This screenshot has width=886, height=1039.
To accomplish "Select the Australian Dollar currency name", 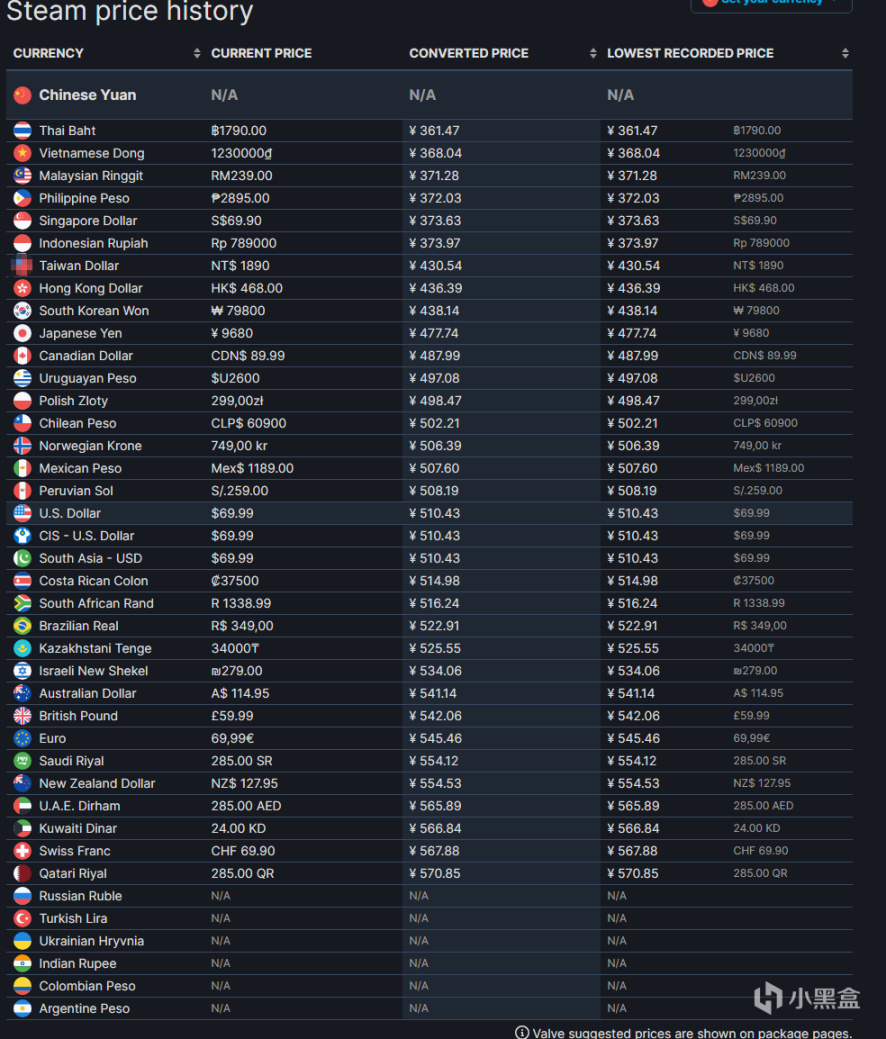I will click(x=87, y=694).
